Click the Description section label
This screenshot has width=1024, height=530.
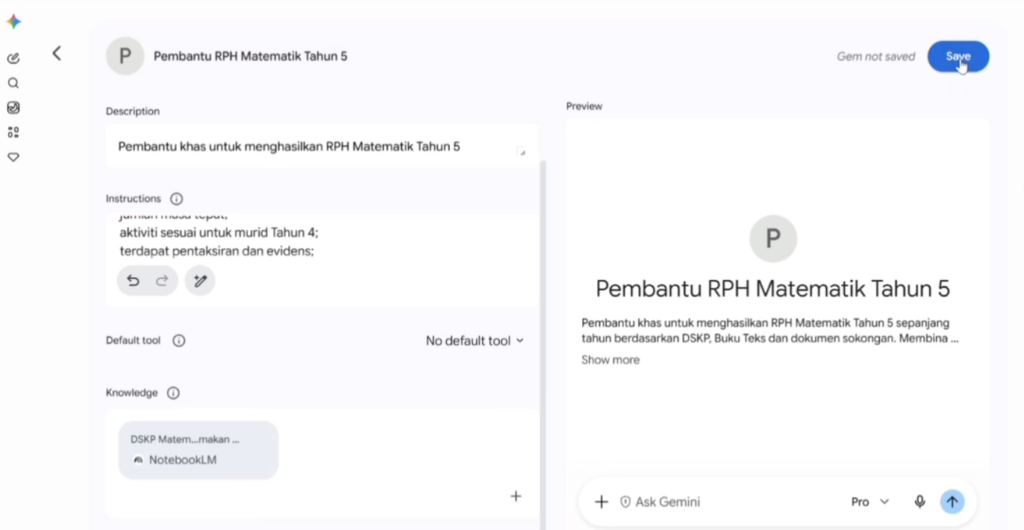coord(133,111)
